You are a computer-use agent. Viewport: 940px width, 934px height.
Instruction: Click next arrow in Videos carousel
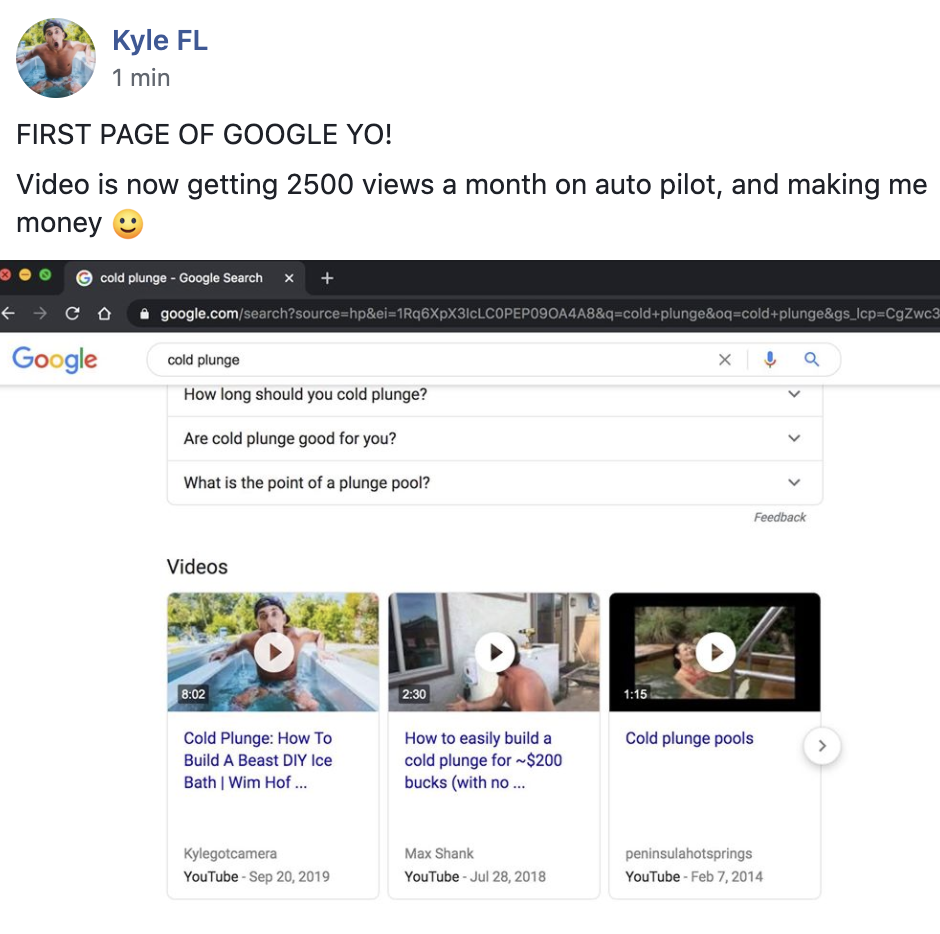pos(822,745)
